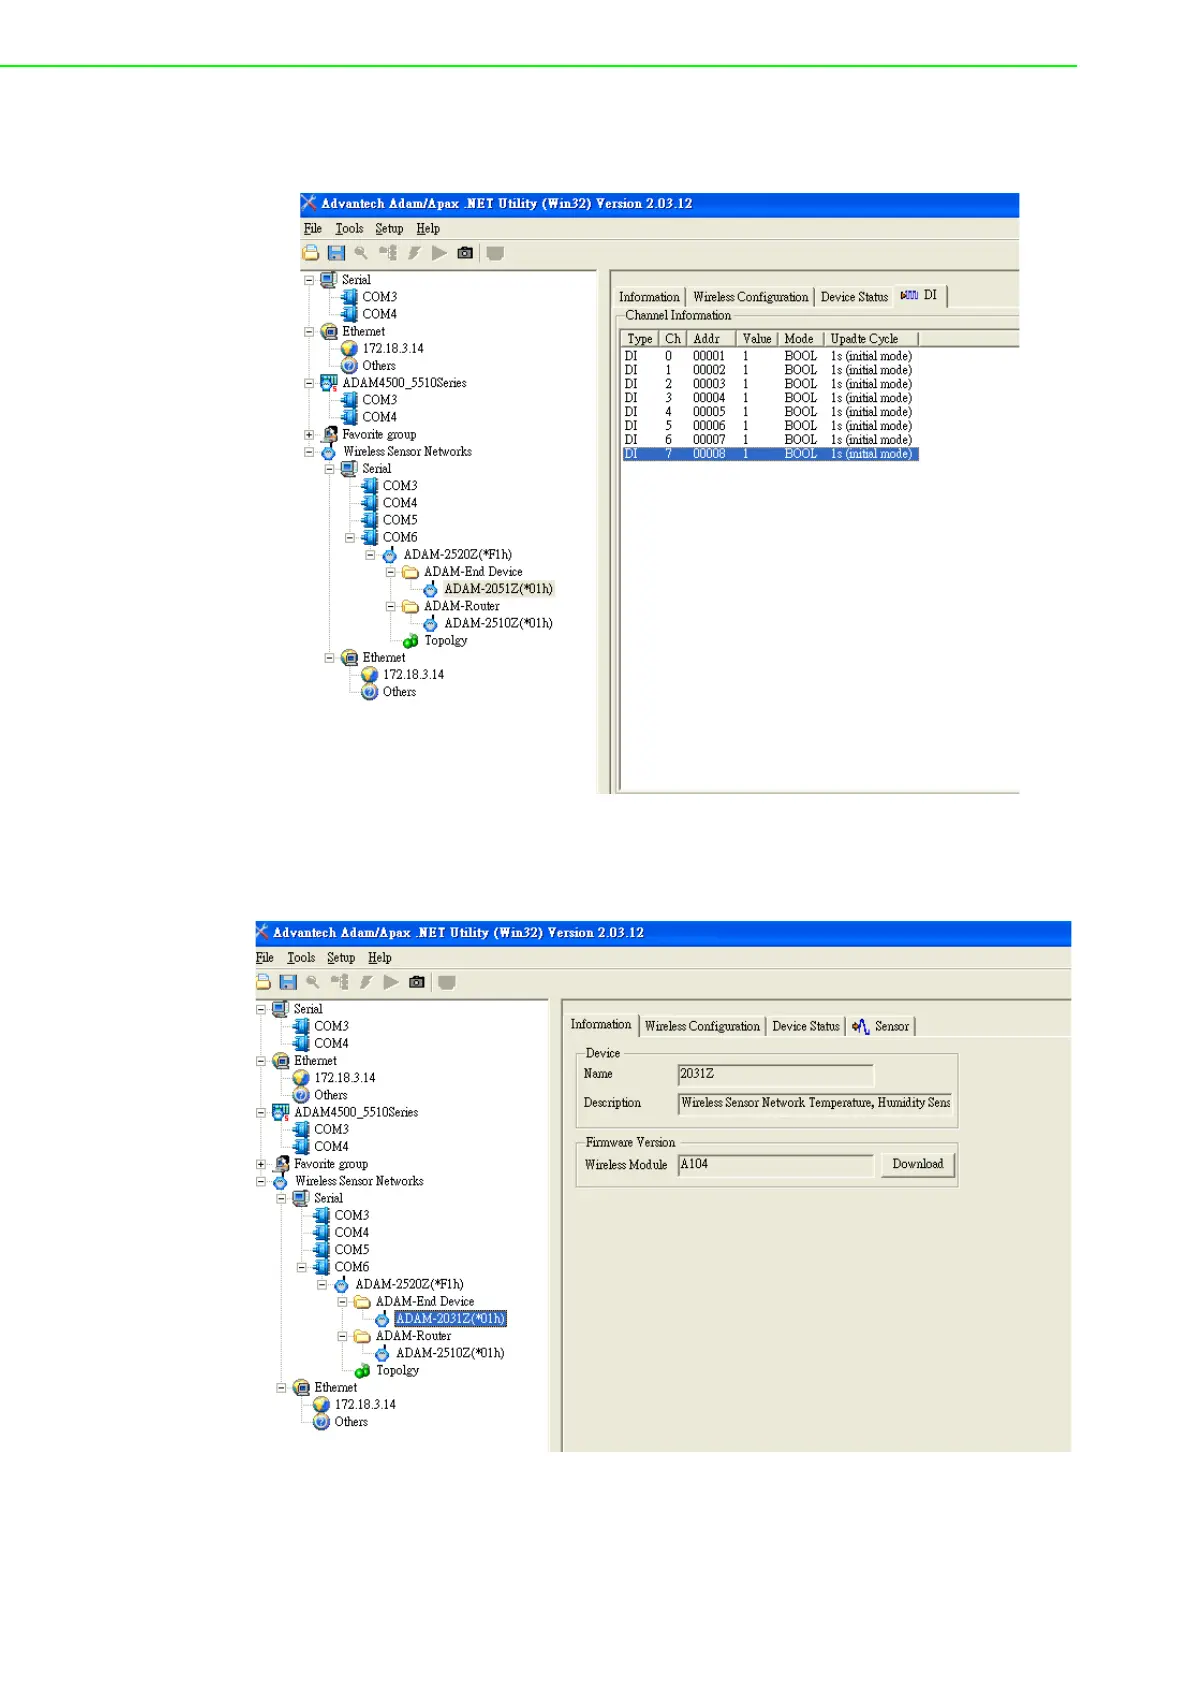
Task: Click the Addr column header
Action: click(x=711, y=339)
